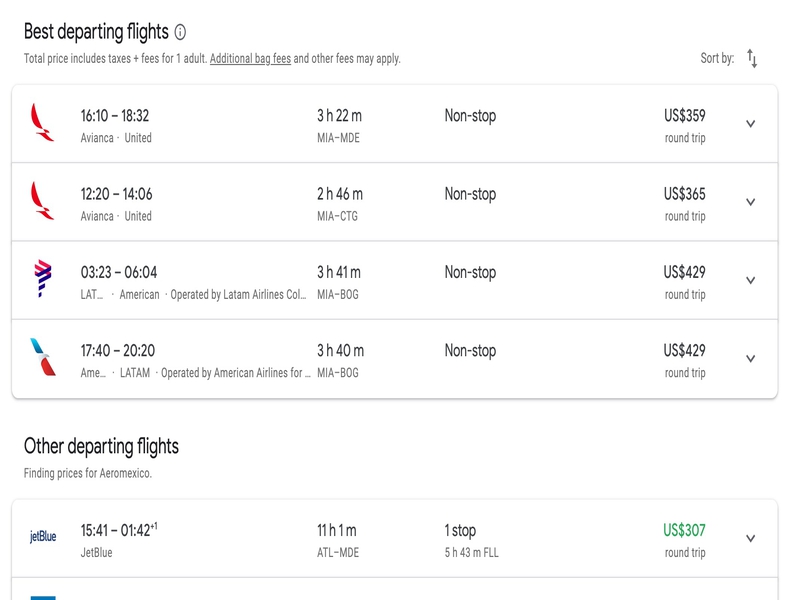Choose the 1 stop FLL layover flight
The image size is (800, 600).
tap(395, 538)
